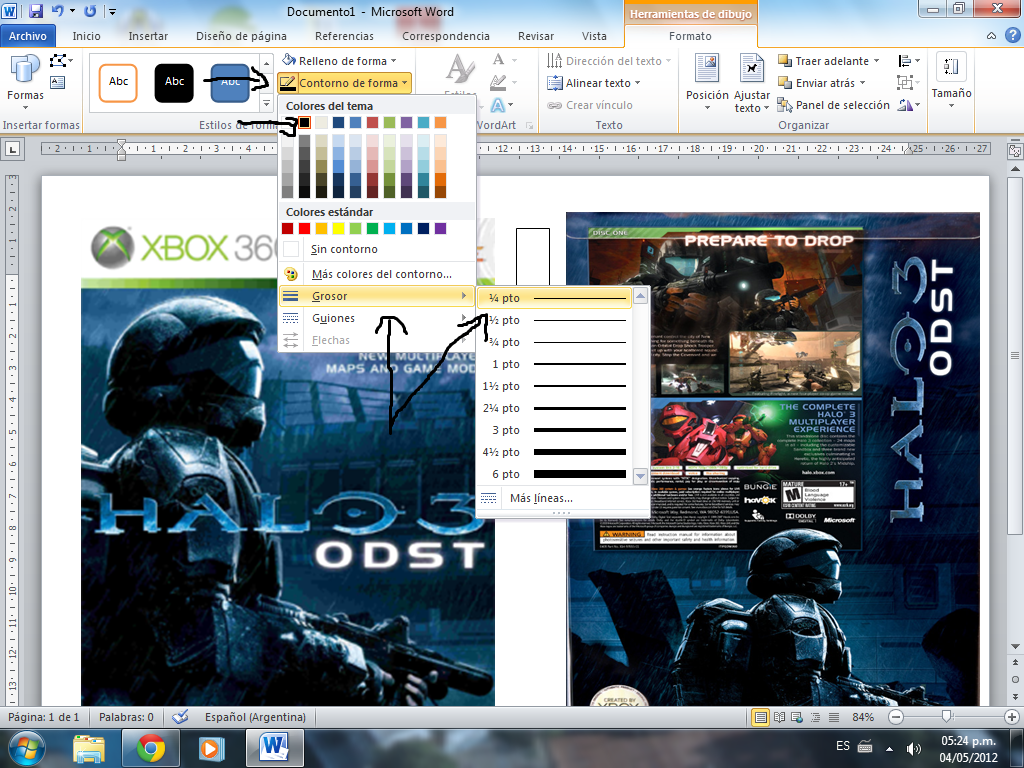The width and height of the screenshot is (1024, 768).
Task: Choose Sin contorno option
Action: [377, 249]
